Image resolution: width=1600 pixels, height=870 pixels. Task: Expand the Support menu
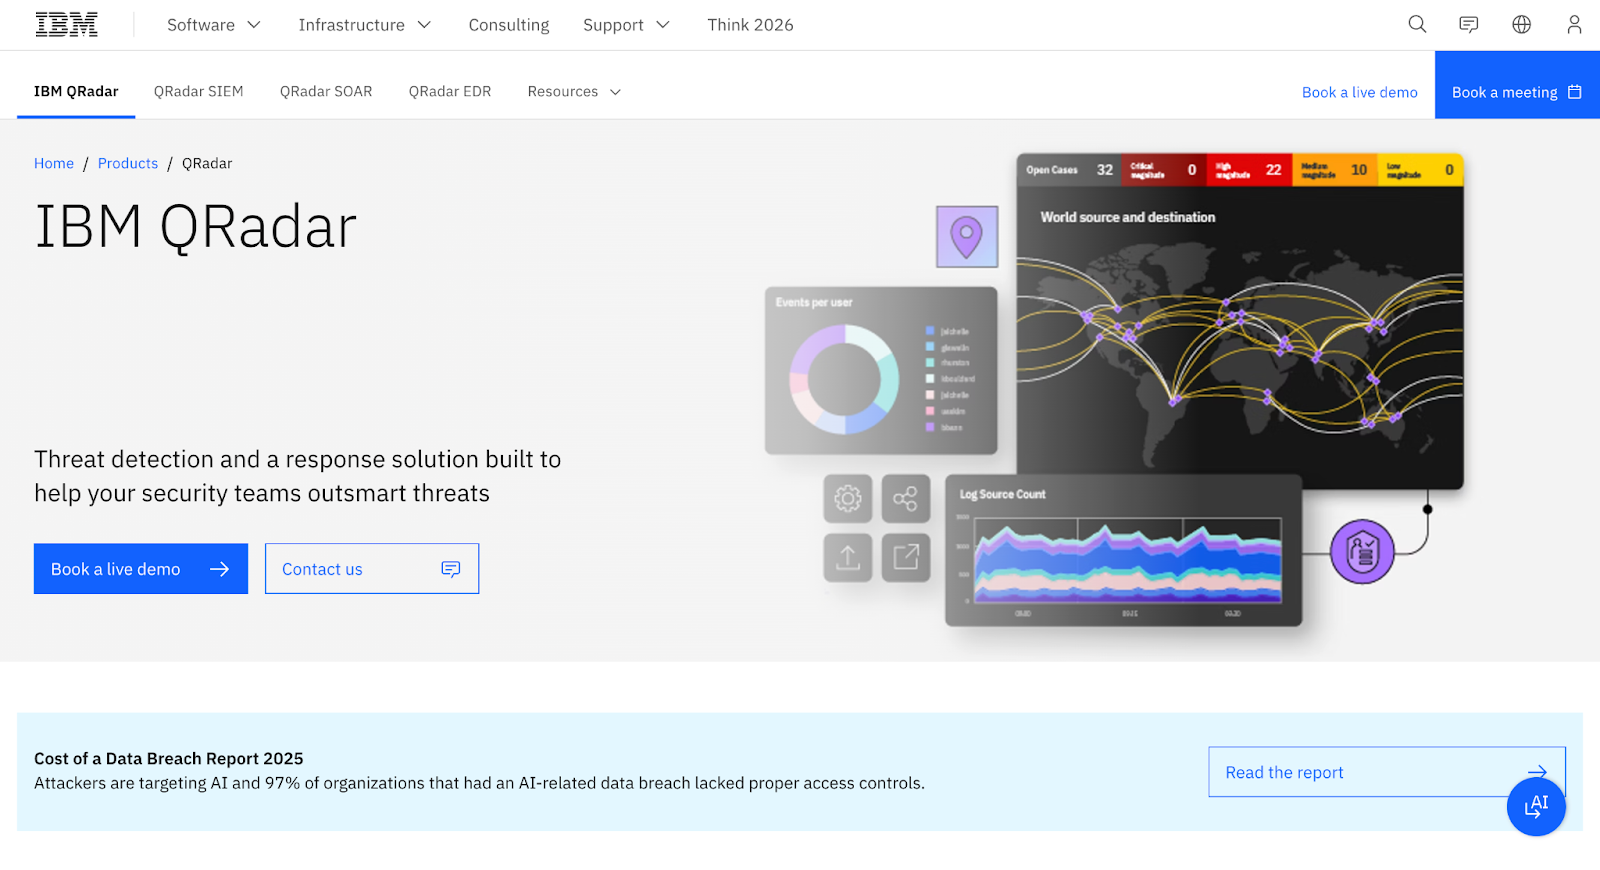[x=627, y=25]
